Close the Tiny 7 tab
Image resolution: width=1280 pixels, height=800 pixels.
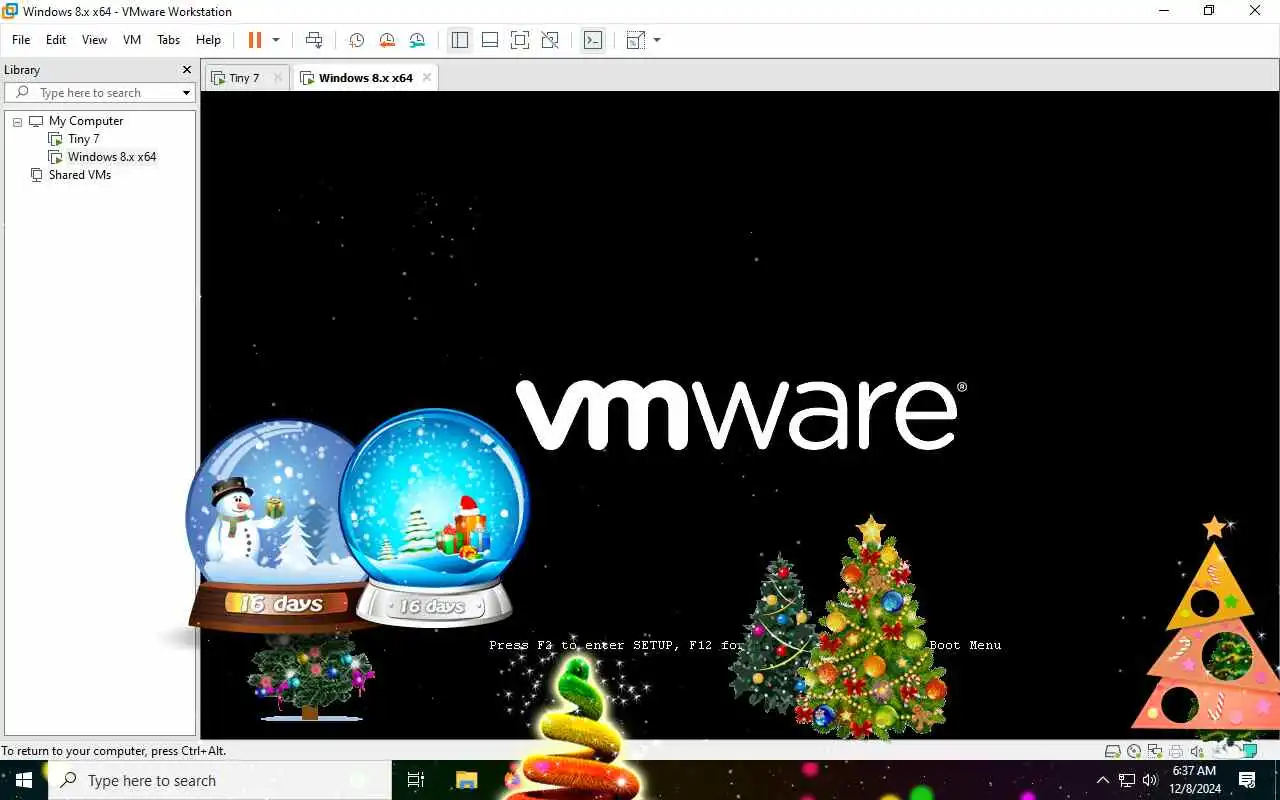pos(278,78)
